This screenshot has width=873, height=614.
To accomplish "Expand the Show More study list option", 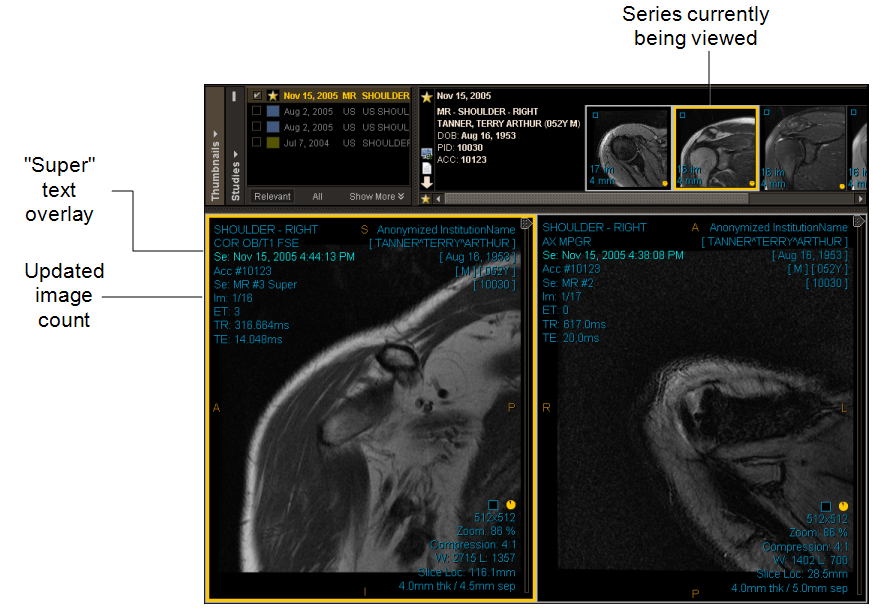I will [x=376, y=197].
